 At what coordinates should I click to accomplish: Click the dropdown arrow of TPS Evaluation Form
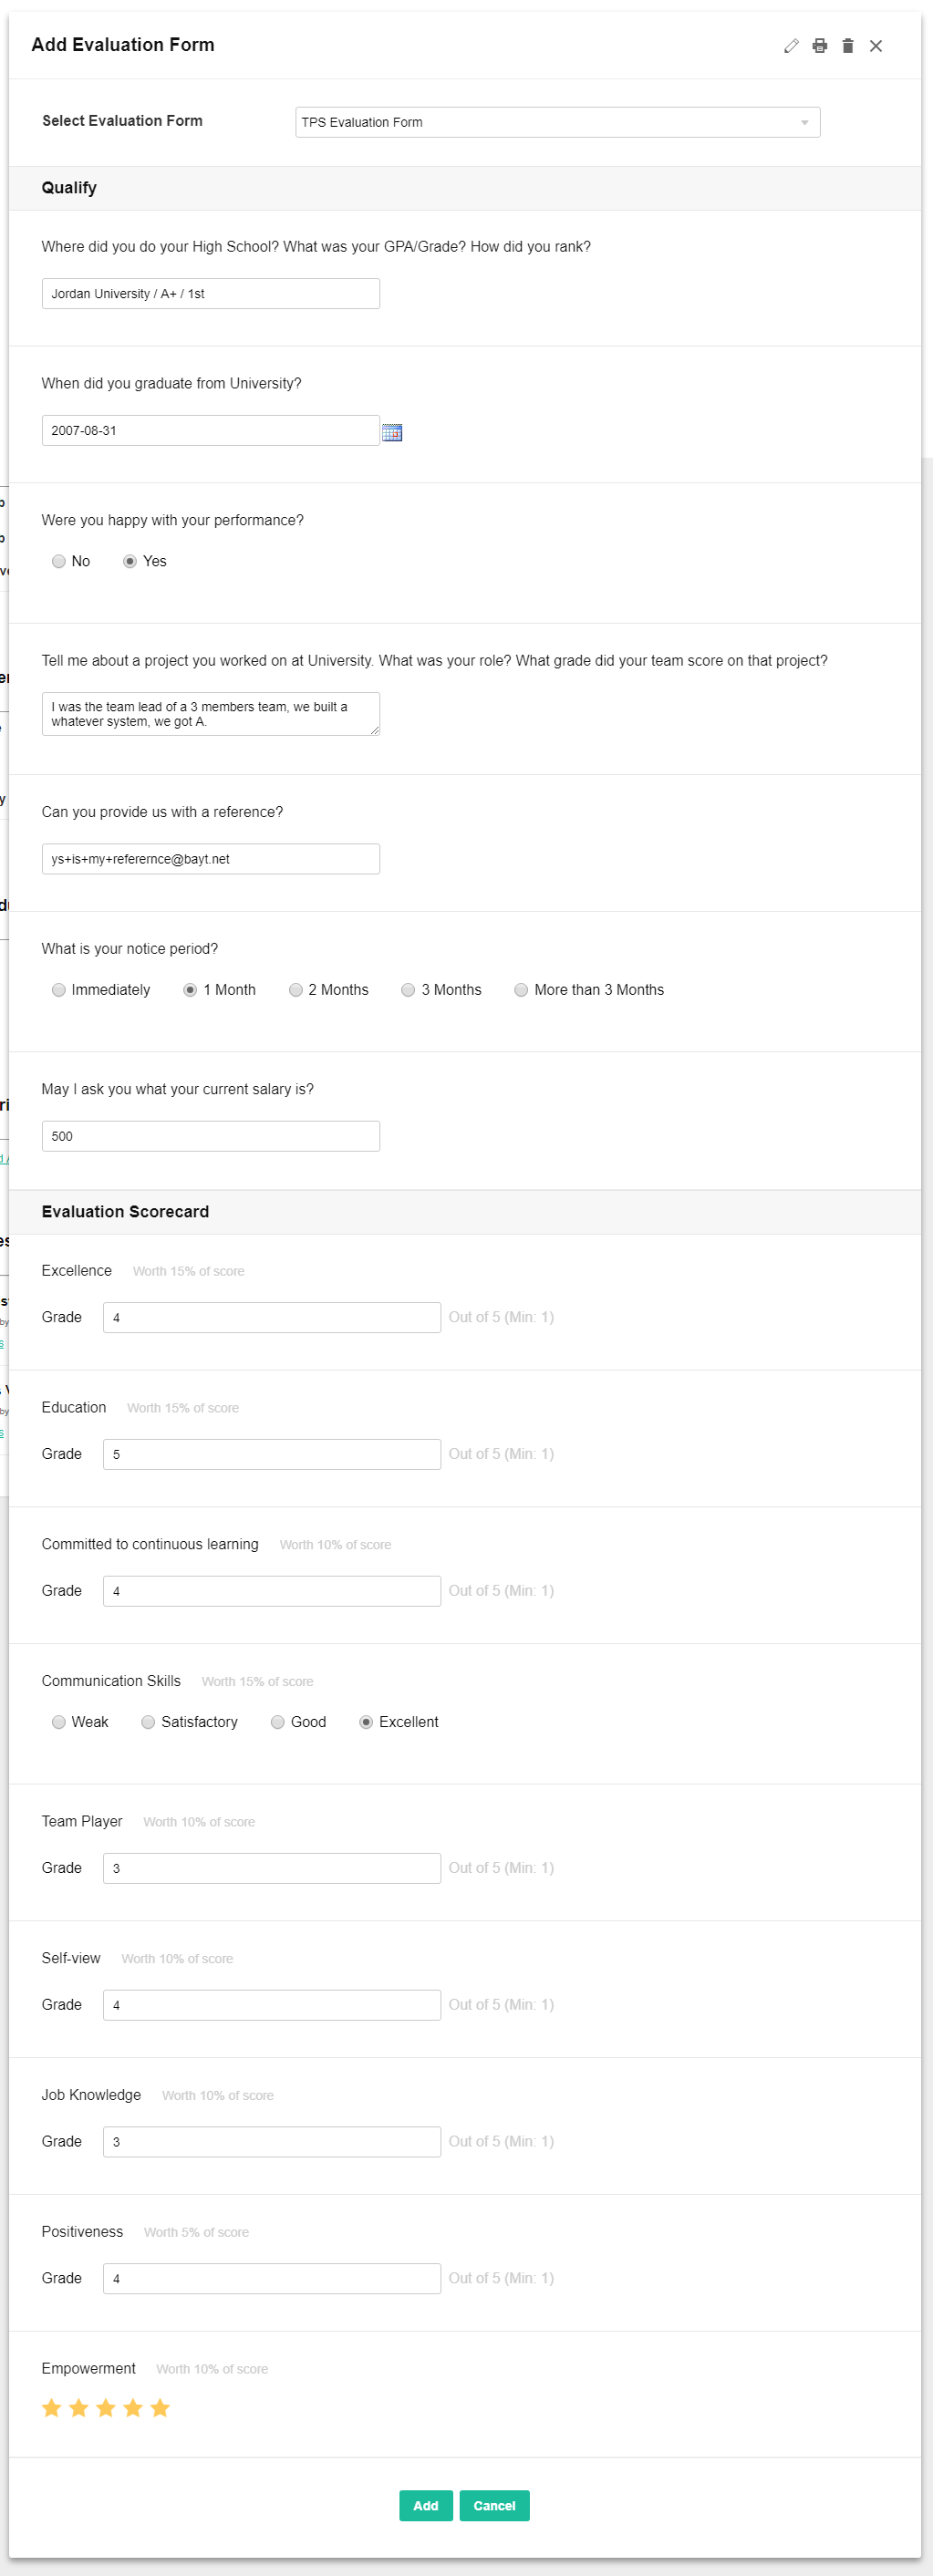pos(805,123)
